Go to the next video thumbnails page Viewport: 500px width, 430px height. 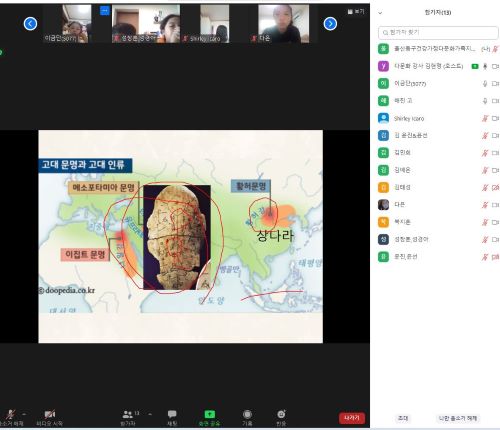[x=330, y=24]
